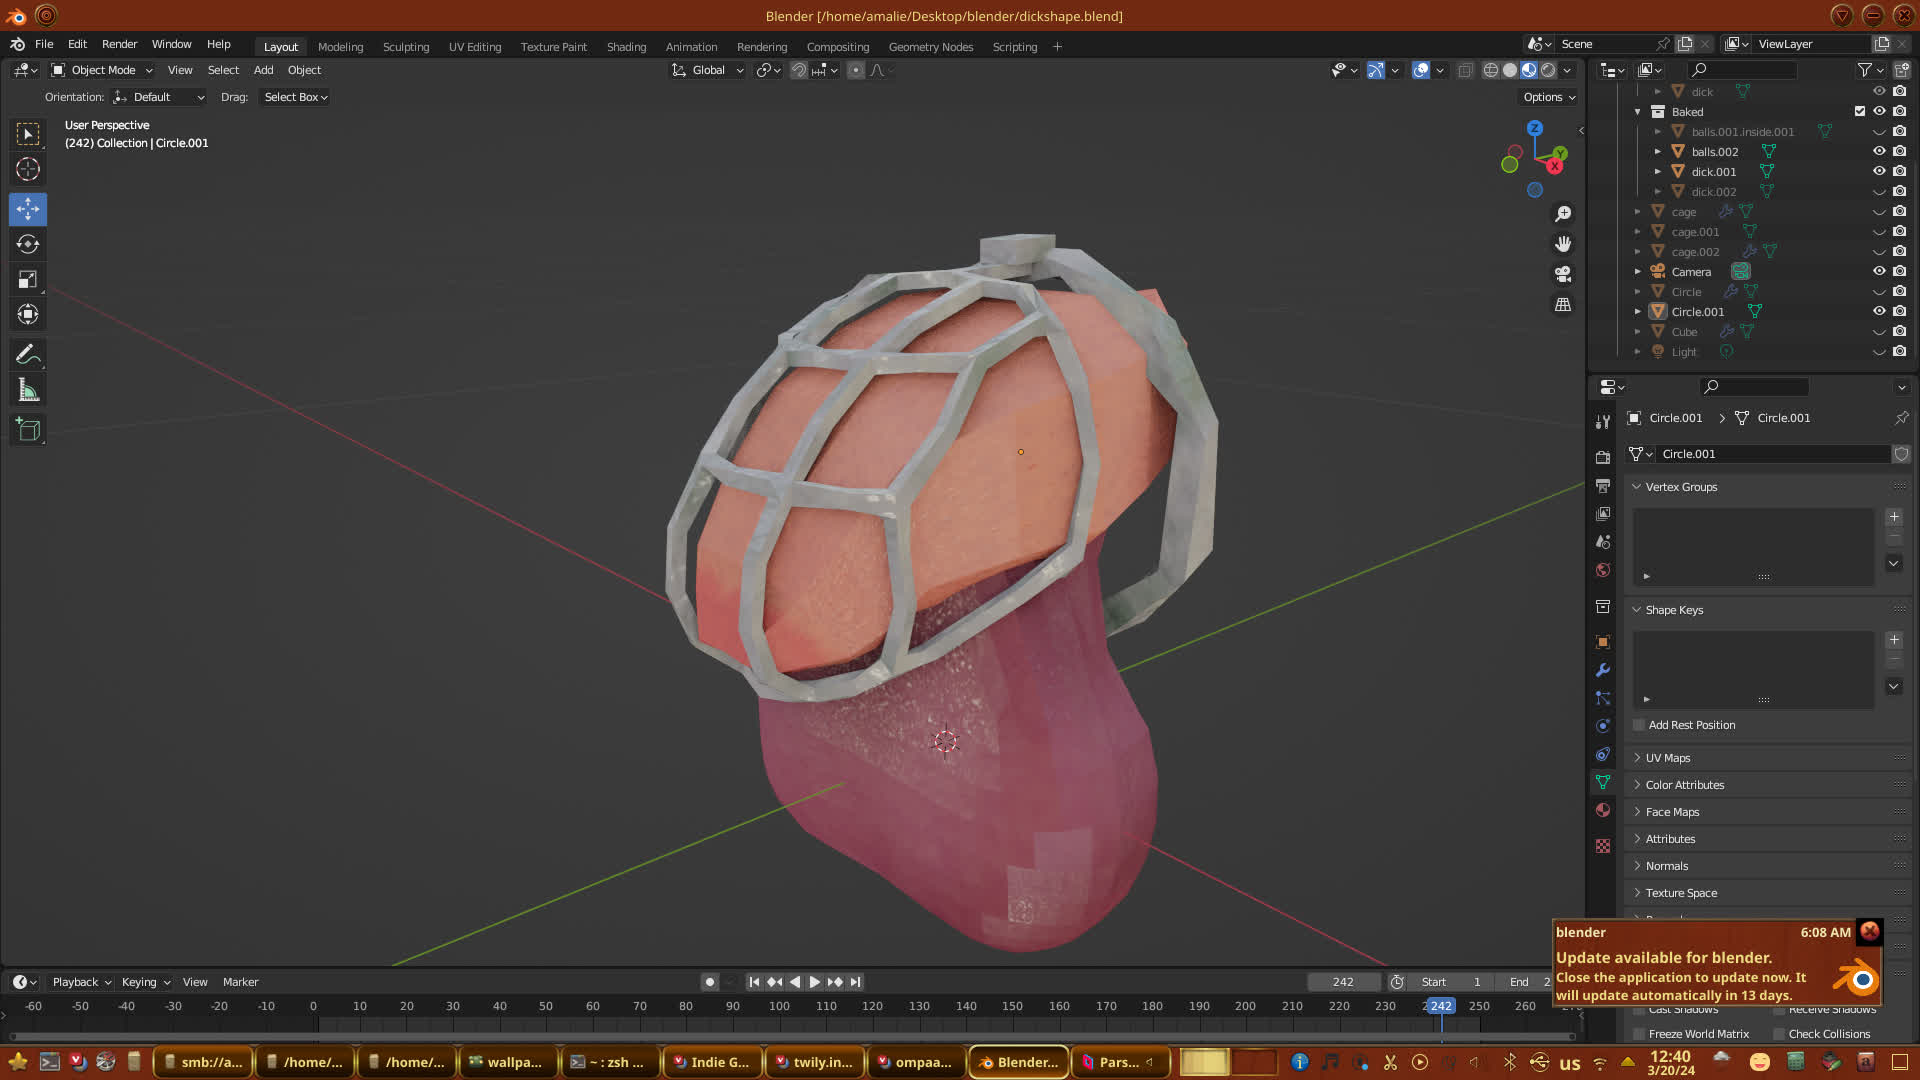Activate the Annotate tool
1920x1080 pixels.
(x=28, y=355)
